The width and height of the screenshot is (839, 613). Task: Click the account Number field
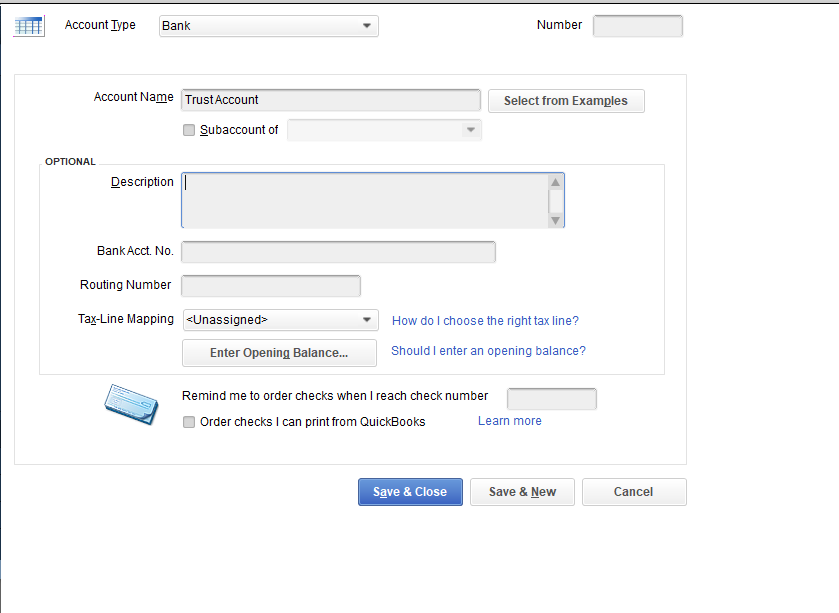click(637, 26)
